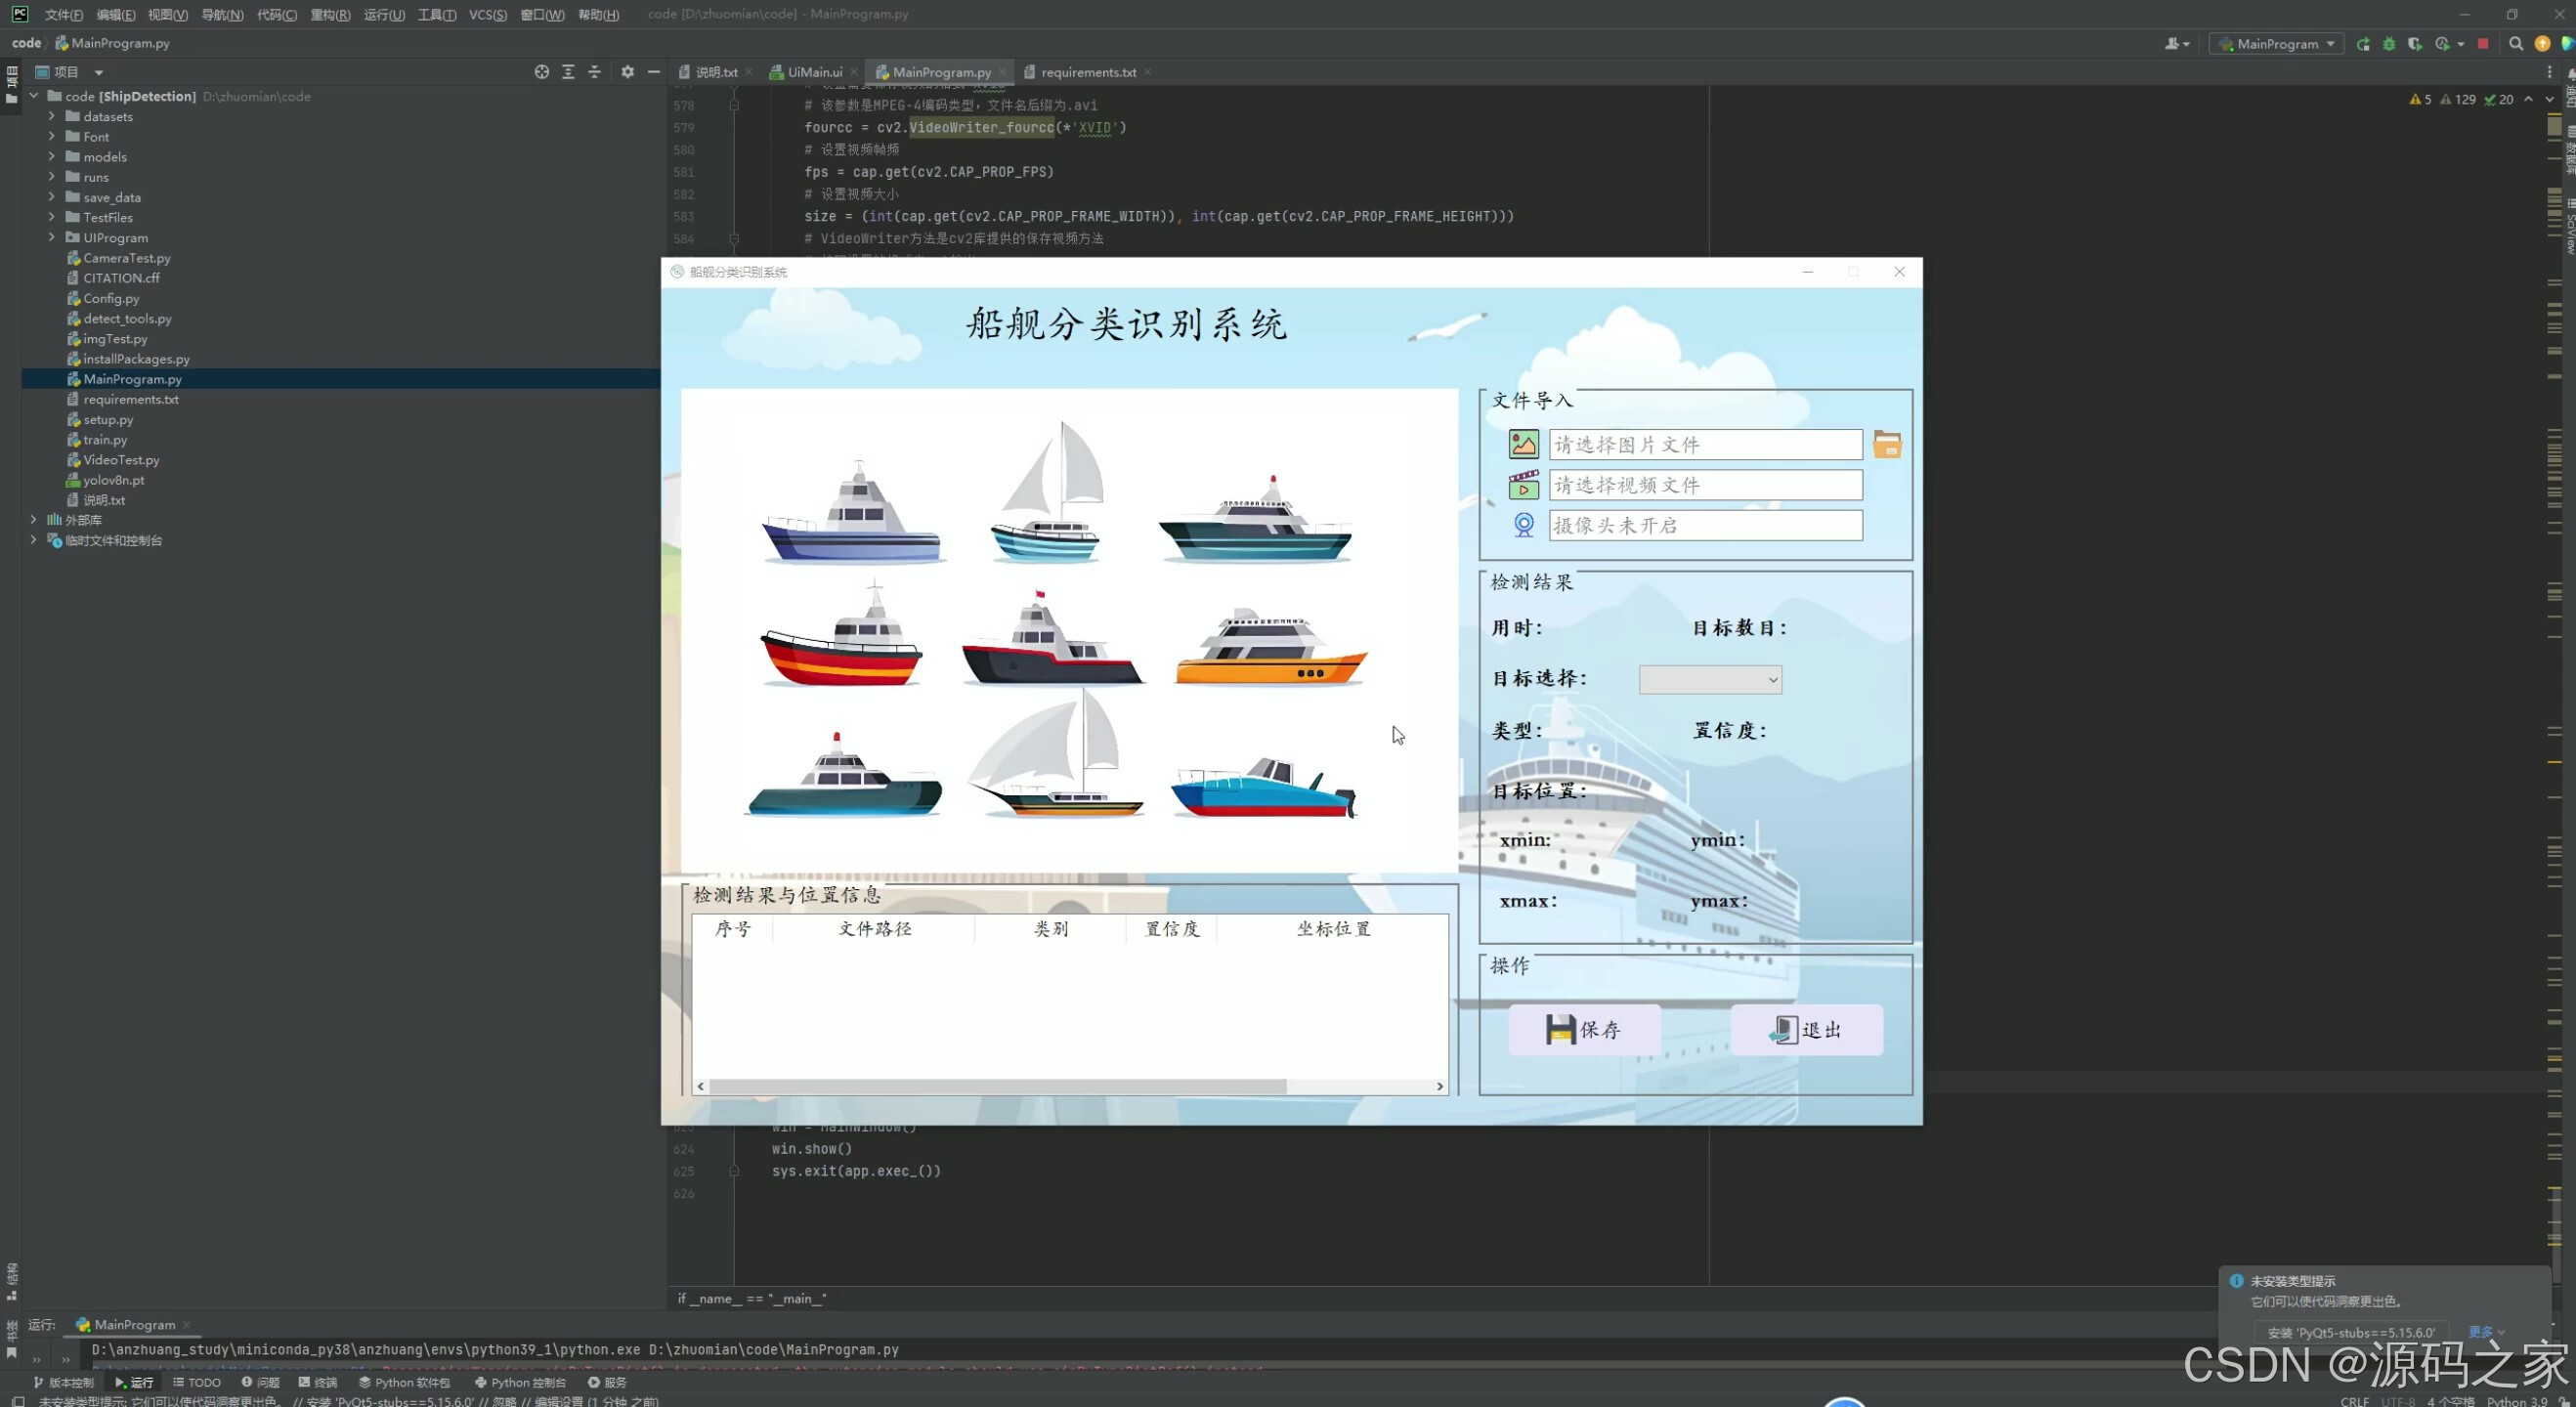
Task: Click the 保存 save button
Action: (x=1584, y=1029)
